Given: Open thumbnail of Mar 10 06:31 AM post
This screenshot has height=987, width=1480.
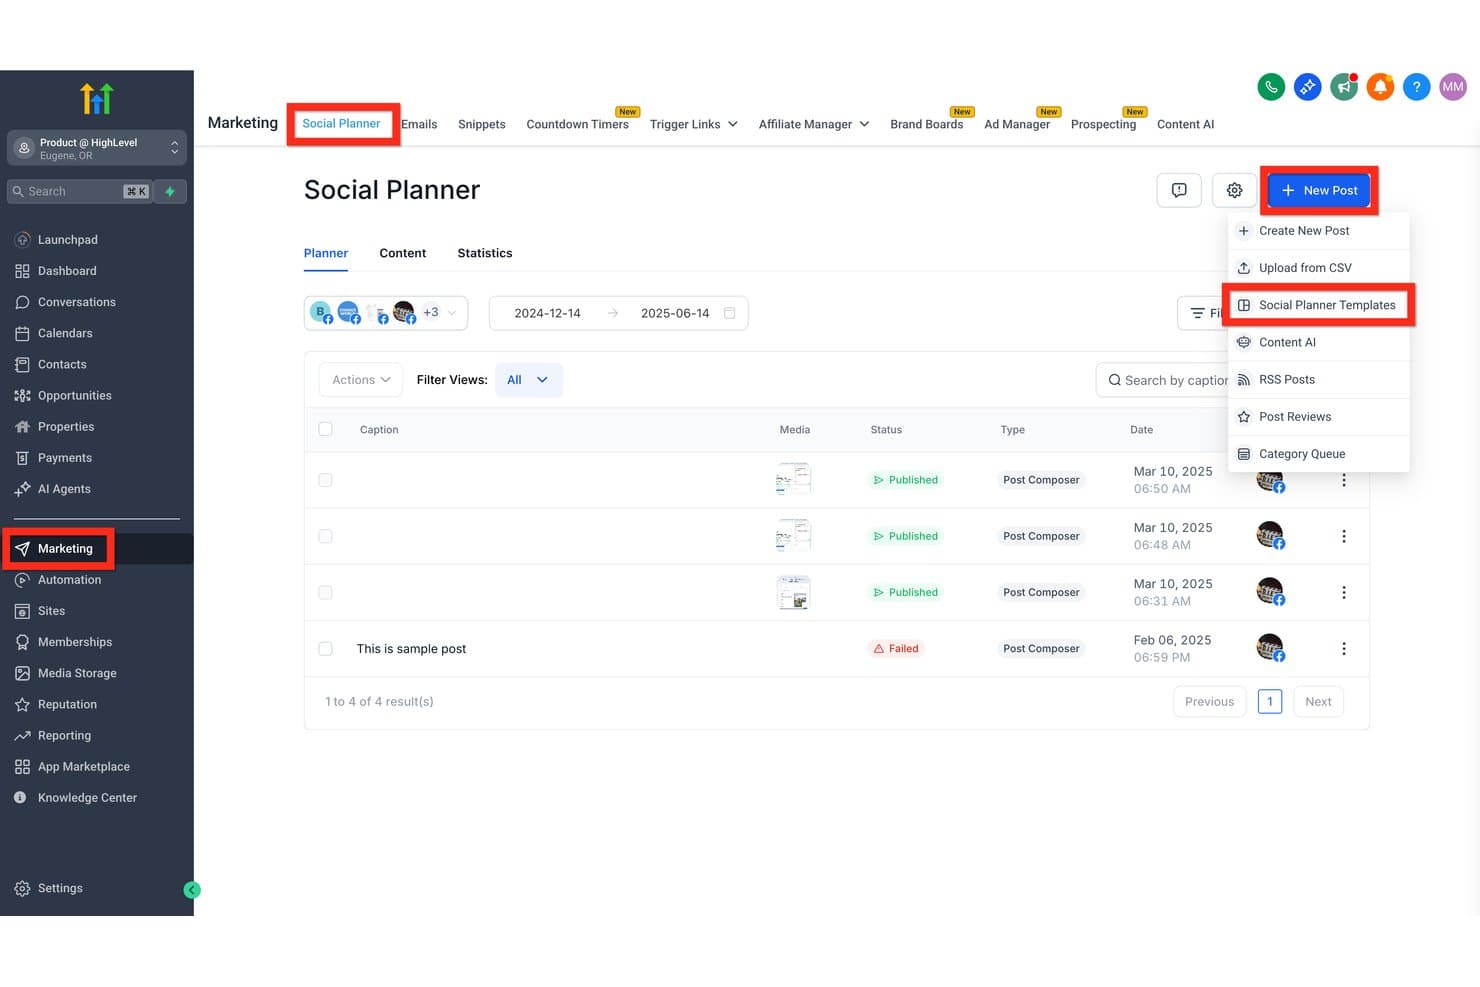Looking at the screenshot, I should tap(794, 592).
